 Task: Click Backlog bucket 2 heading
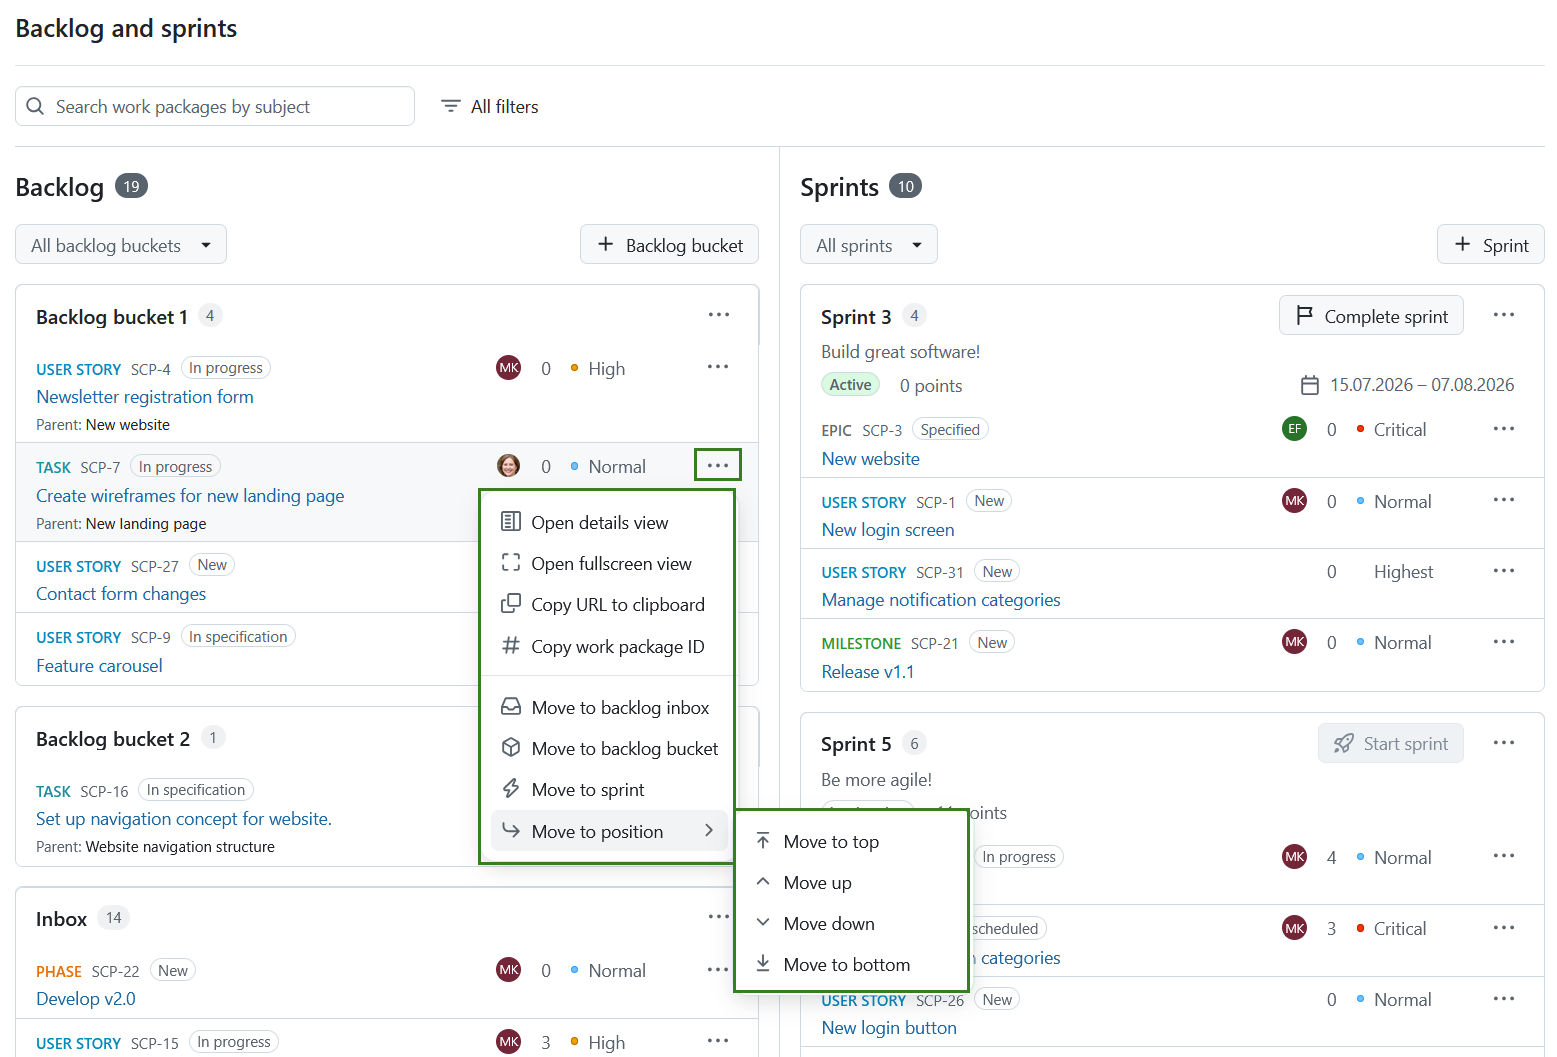(113, 739)
